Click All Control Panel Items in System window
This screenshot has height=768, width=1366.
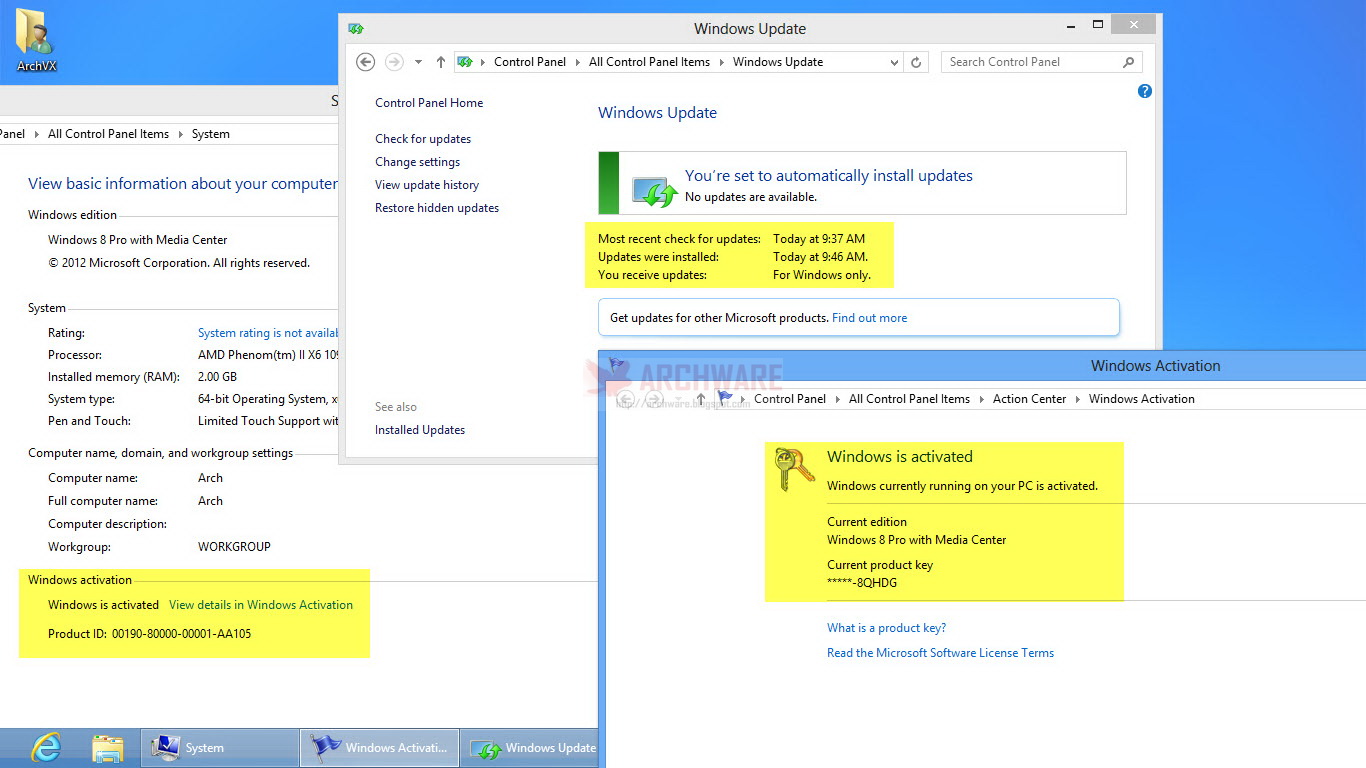point(108,134)
